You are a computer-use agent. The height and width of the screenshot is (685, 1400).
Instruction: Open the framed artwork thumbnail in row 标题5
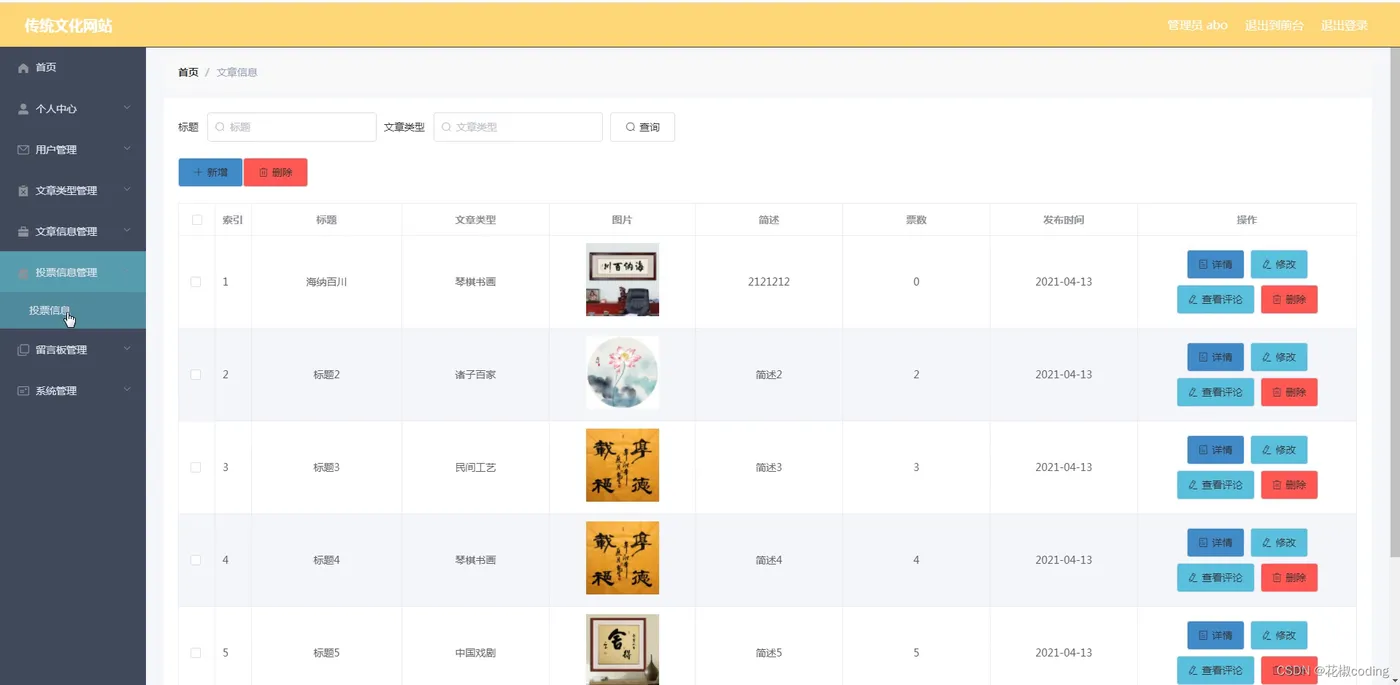coord(622,649)
